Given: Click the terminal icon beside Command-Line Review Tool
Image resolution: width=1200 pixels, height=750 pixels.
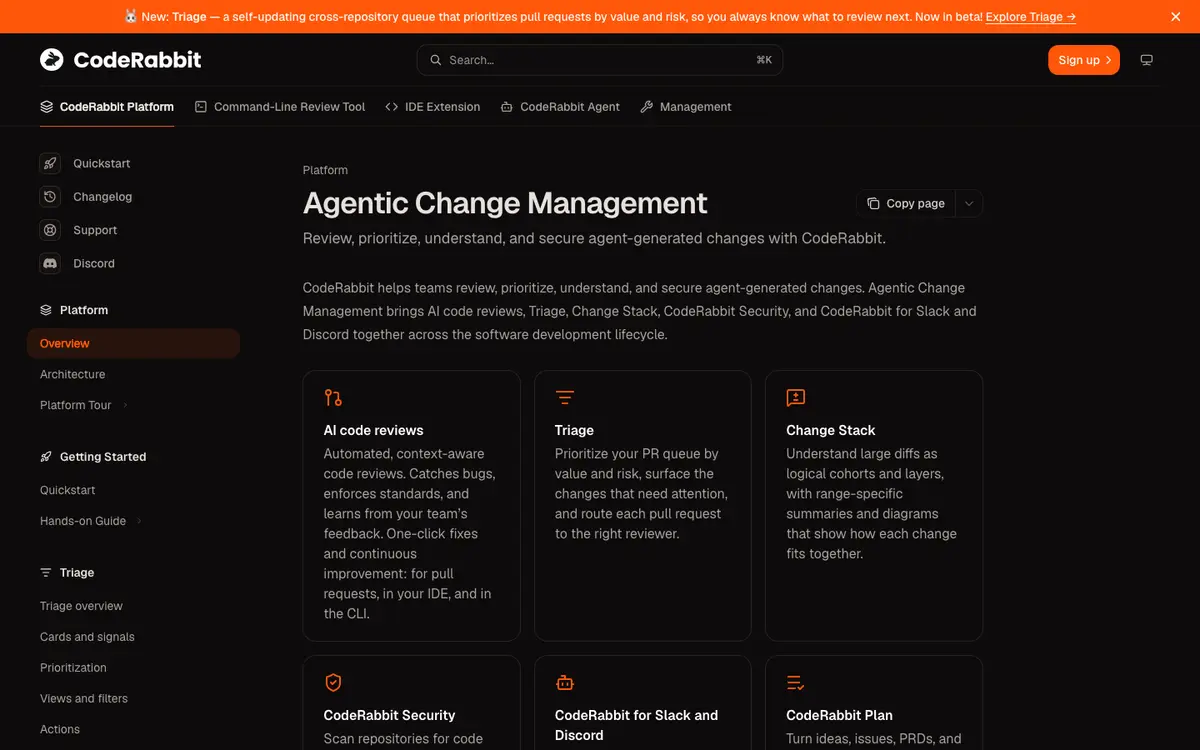Looking at the screenshot, I should [x=201, y=107].
